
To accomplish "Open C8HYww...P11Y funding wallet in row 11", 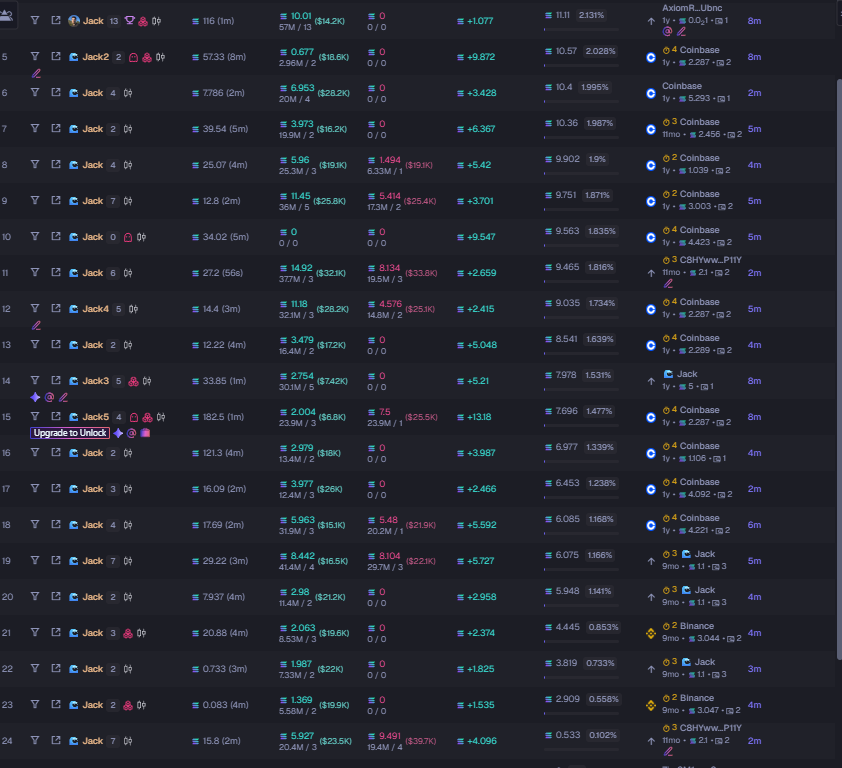I will coord(710,260).
